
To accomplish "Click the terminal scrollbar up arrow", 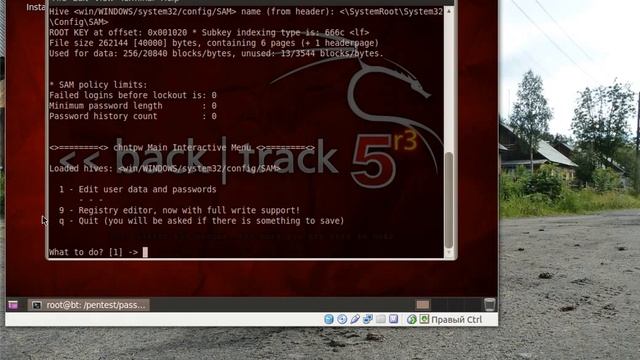I will pyautogui.click(x=449, y=11).
